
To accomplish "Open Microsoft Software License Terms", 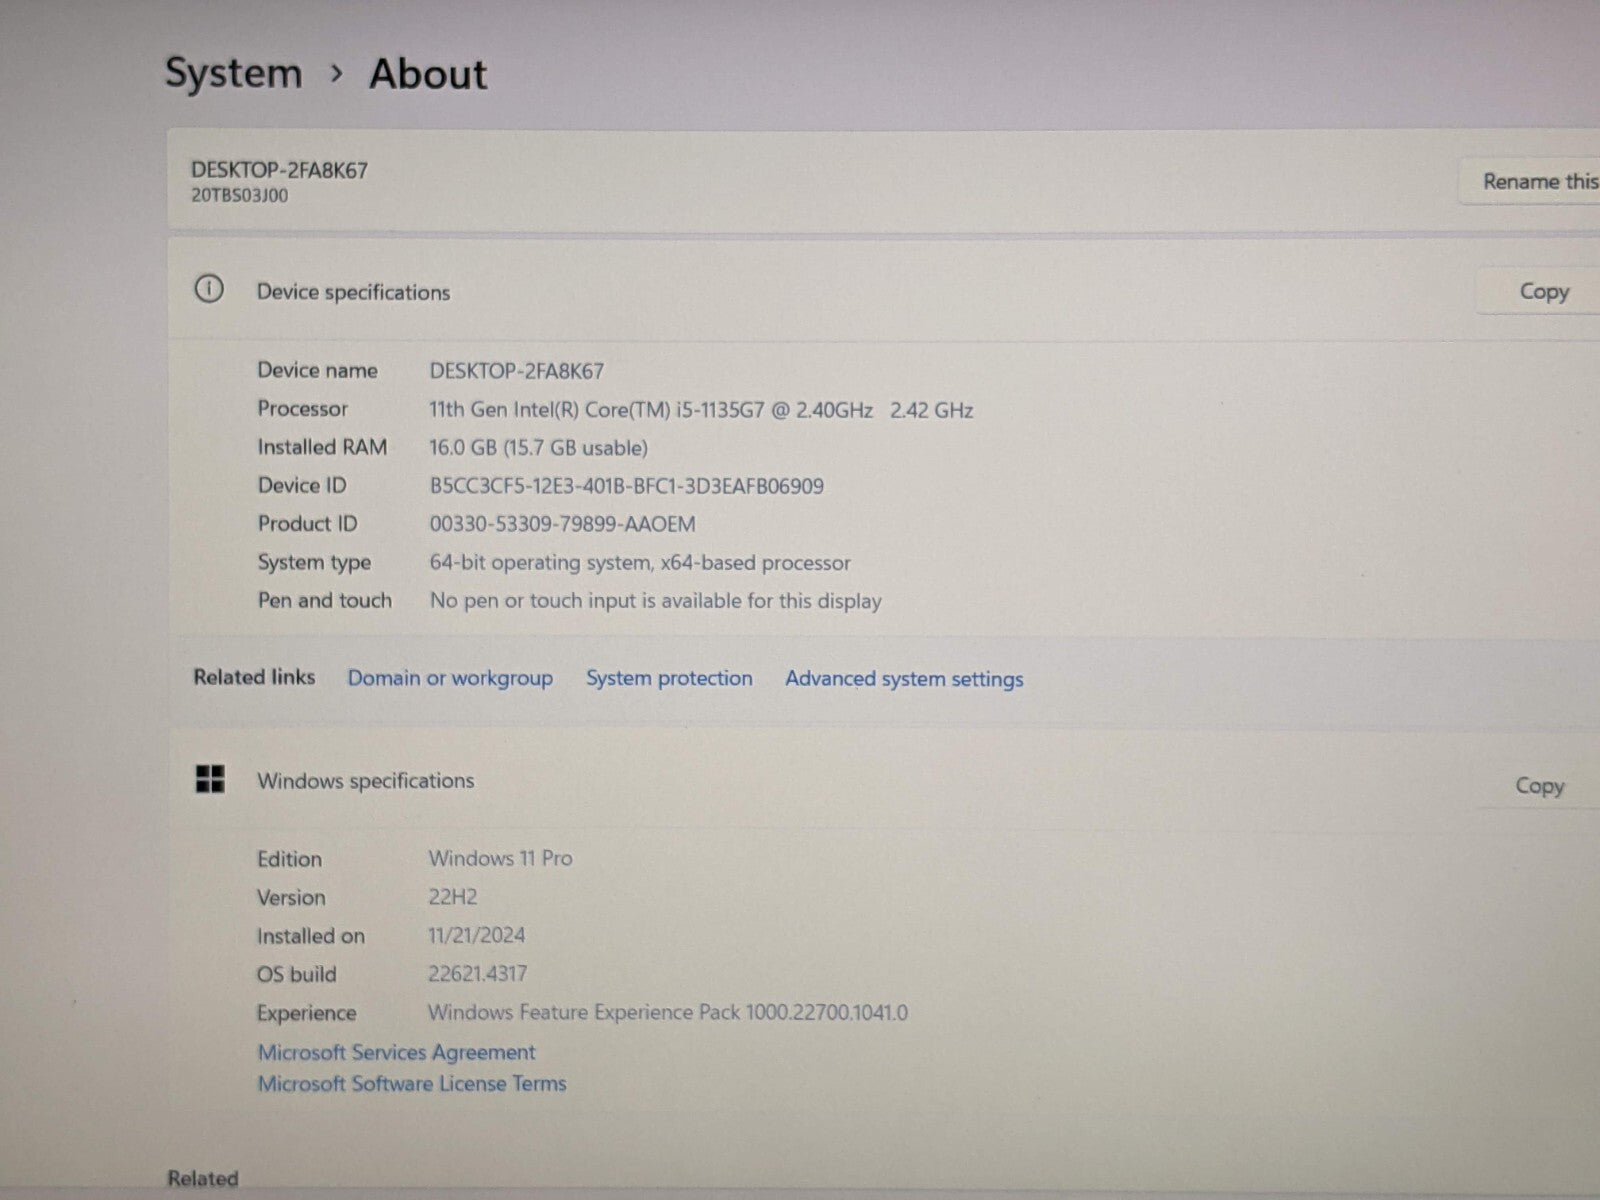I will click(x=412, y=1084).
